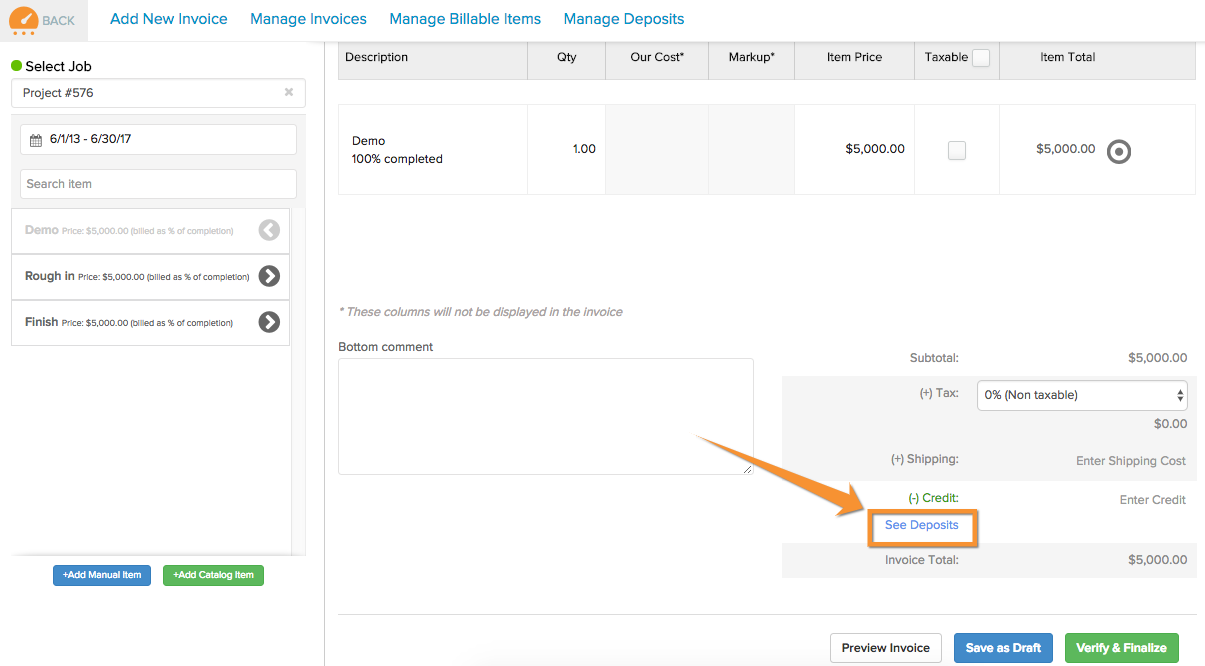
Task: Click the Demo row Qty value 1.00
Action: click(584, 149)
